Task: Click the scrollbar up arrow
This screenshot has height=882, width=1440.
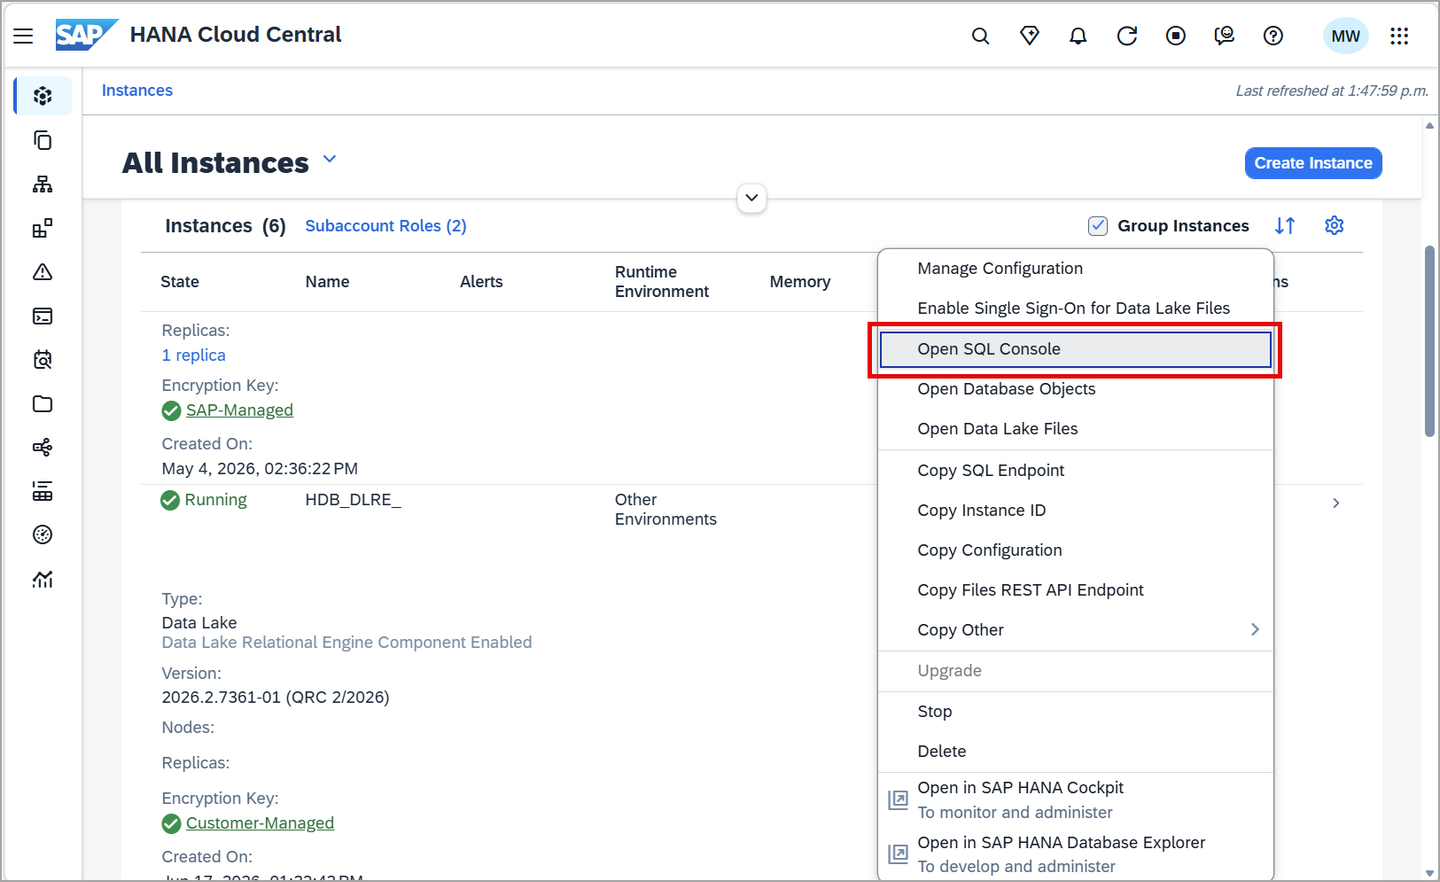Action: coord(1430,125)
